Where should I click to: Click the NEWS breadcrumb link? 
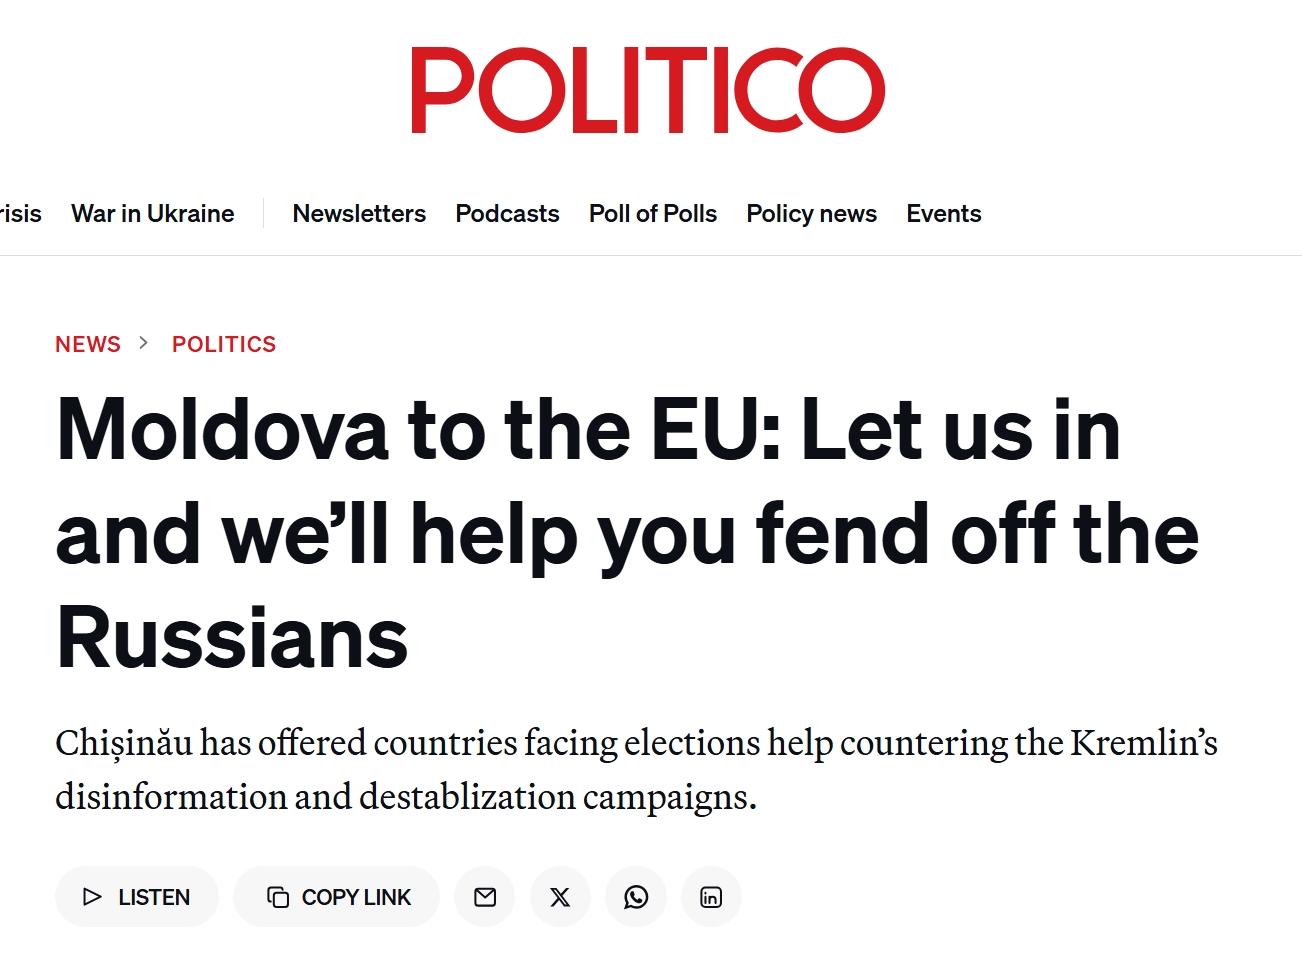[x=88, y=344]
